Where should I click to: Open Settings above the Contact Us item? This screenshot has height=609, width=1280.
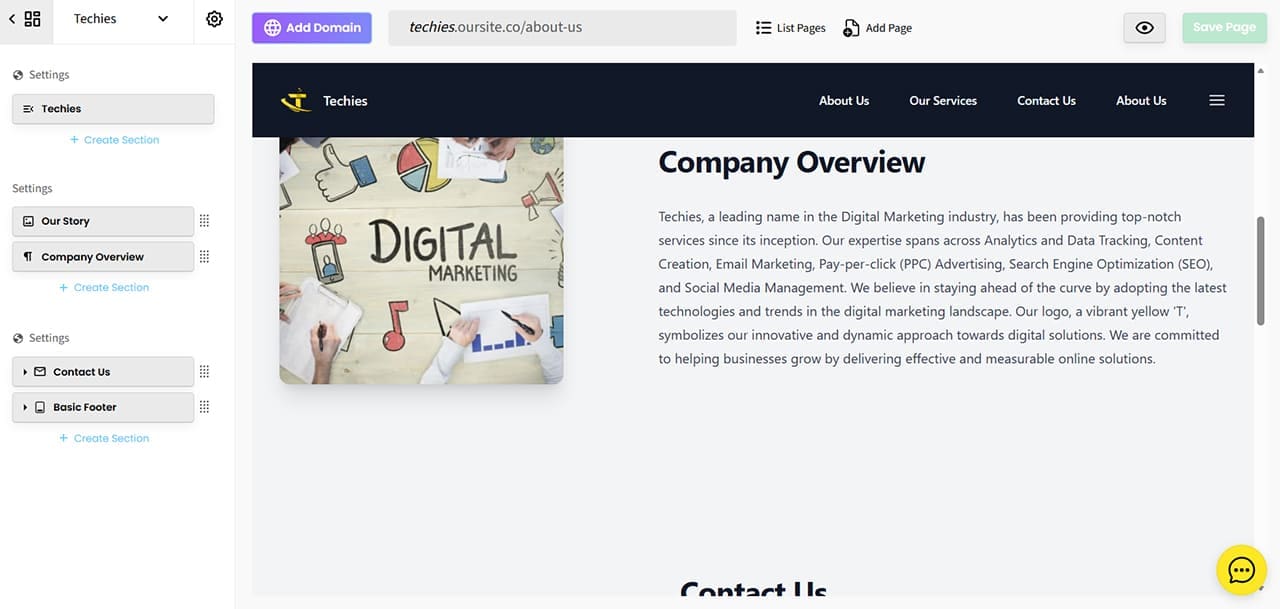(41, 339)
